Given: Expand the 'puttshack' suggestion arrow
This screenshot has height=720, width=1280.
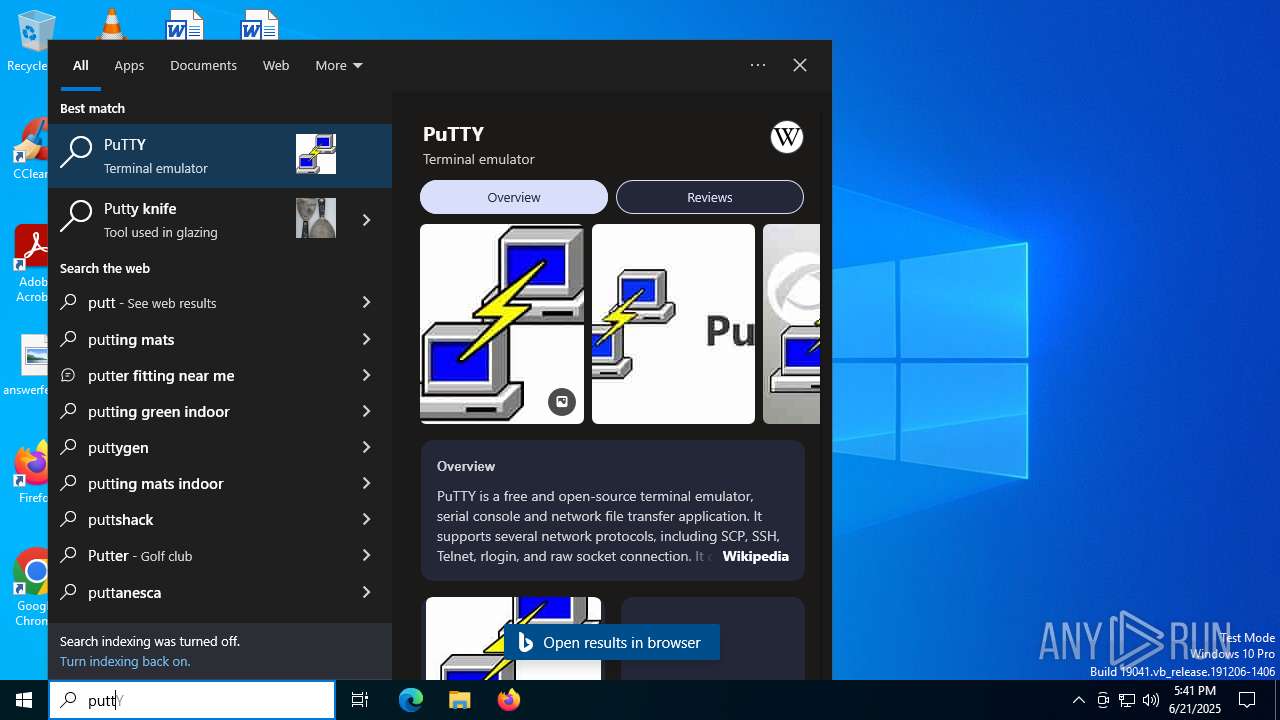Looking at the screenshot, I should (x=366, y=519).
